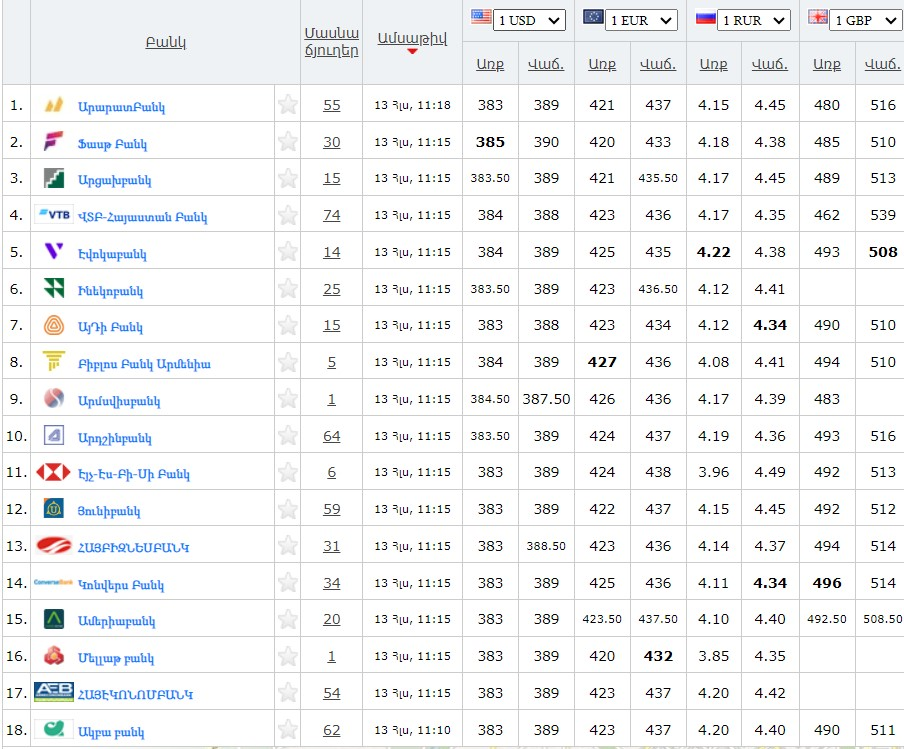Open the 1 USD currency dropdown
This screenshot has height=749, width=904.
[x=529, y=20]
